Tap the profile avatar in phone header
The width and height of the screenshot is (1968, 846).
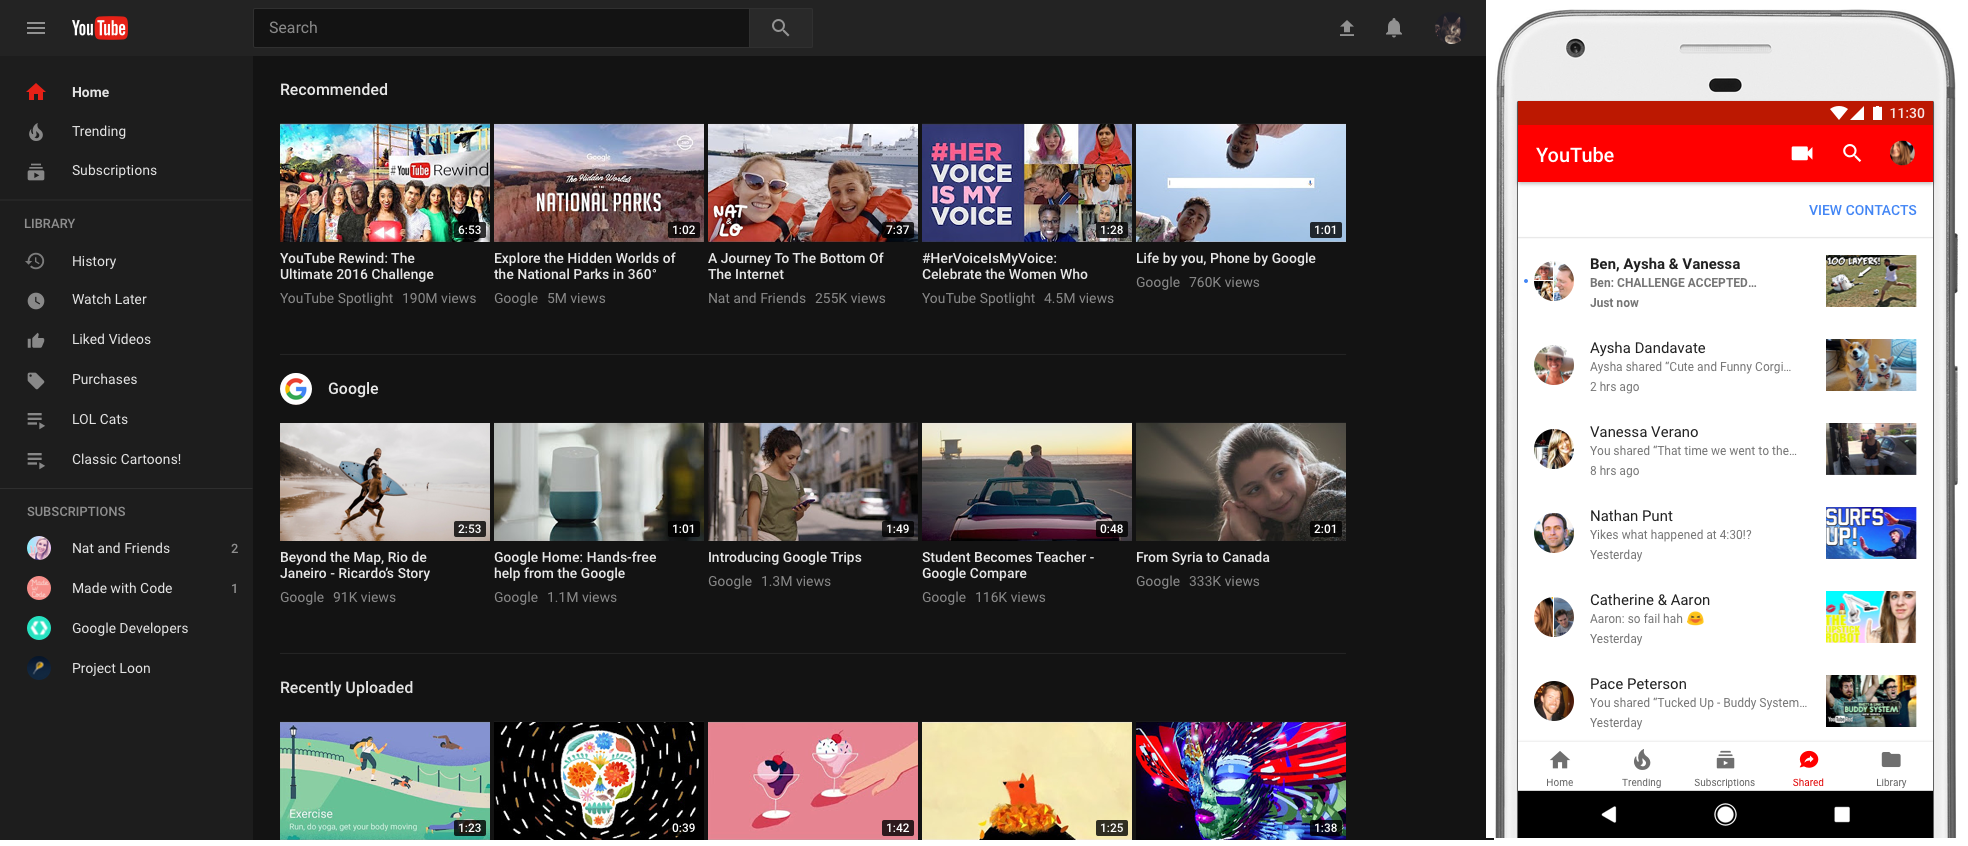click(x=1902, y=153)
